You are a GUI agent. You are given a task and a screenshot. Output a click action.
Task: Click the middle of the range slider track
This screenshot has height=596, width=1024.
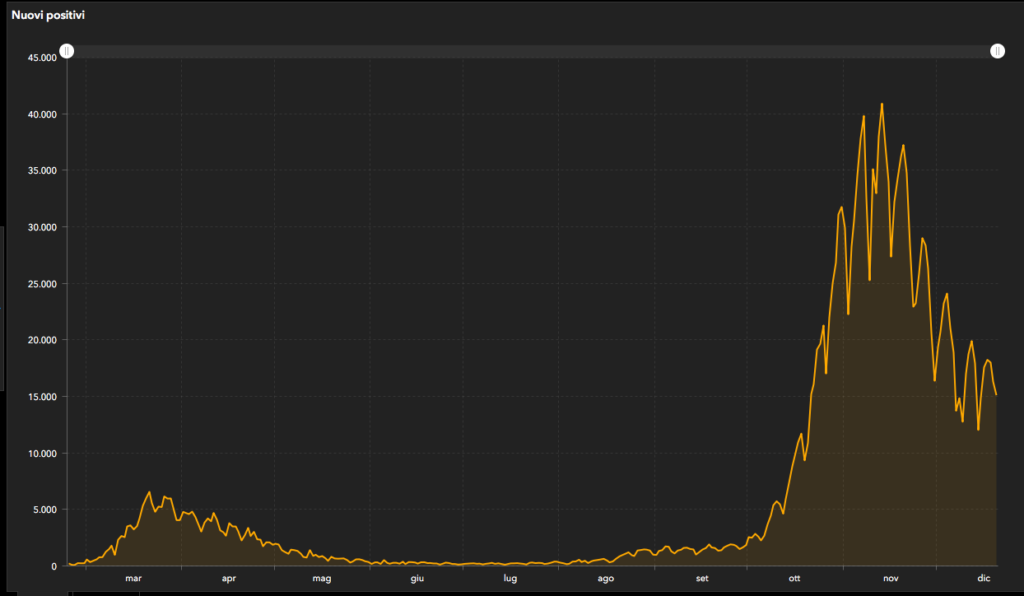tap(532, 51)
